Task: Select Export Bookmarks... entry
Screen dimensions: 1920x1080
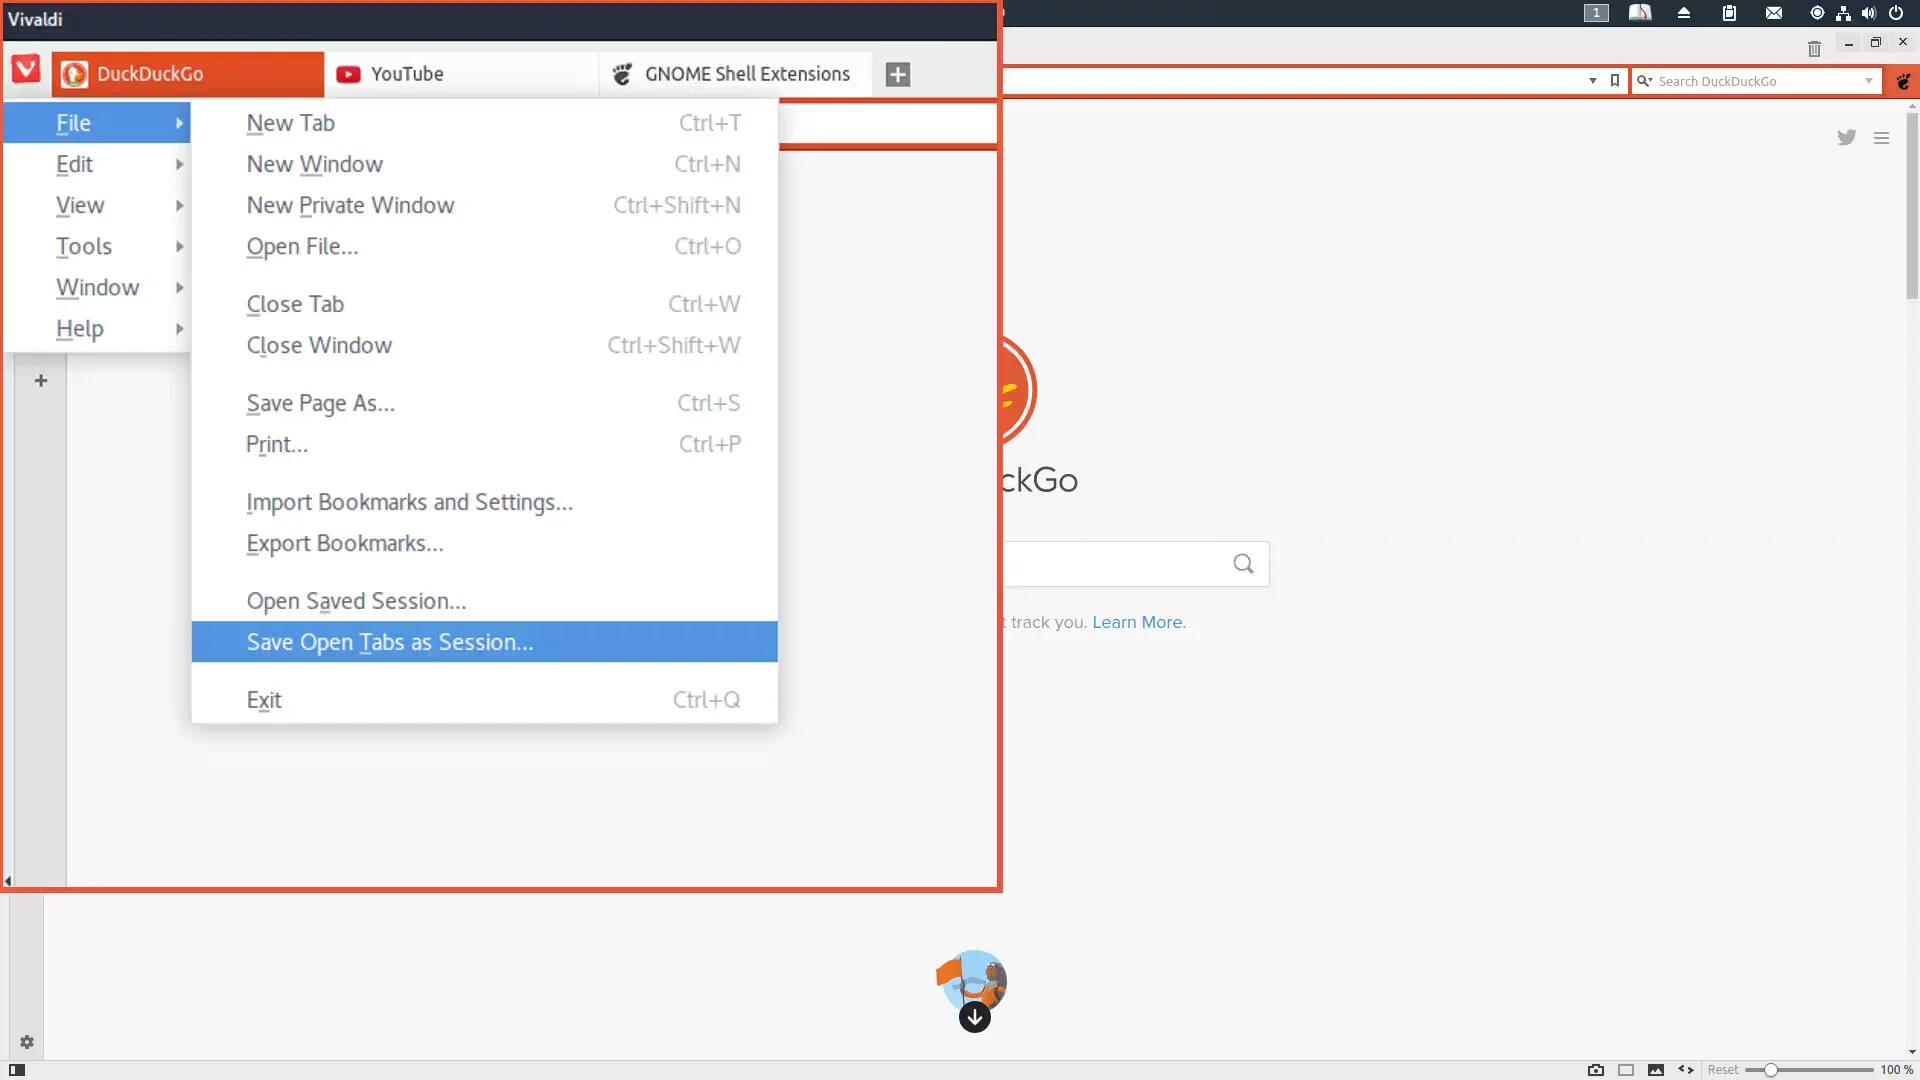Action: tap(484, 543)
